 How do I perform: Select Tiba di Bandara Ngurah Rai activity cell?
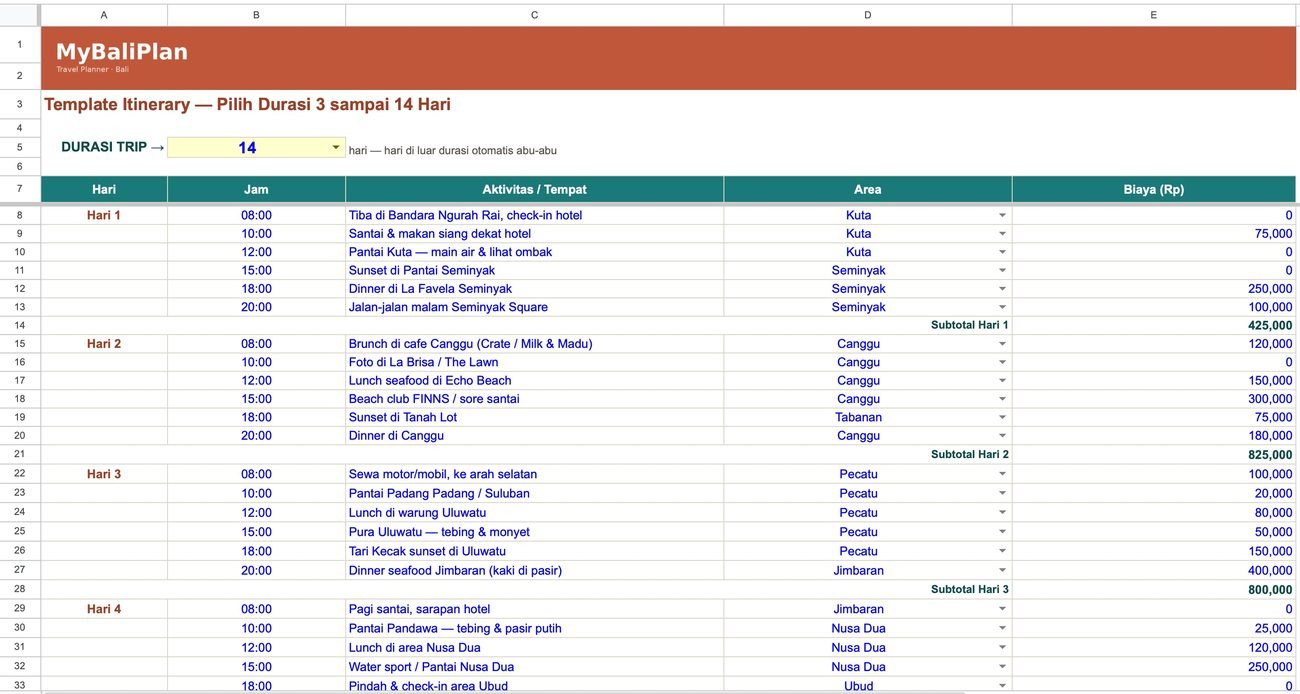click(x=534, y=215)
